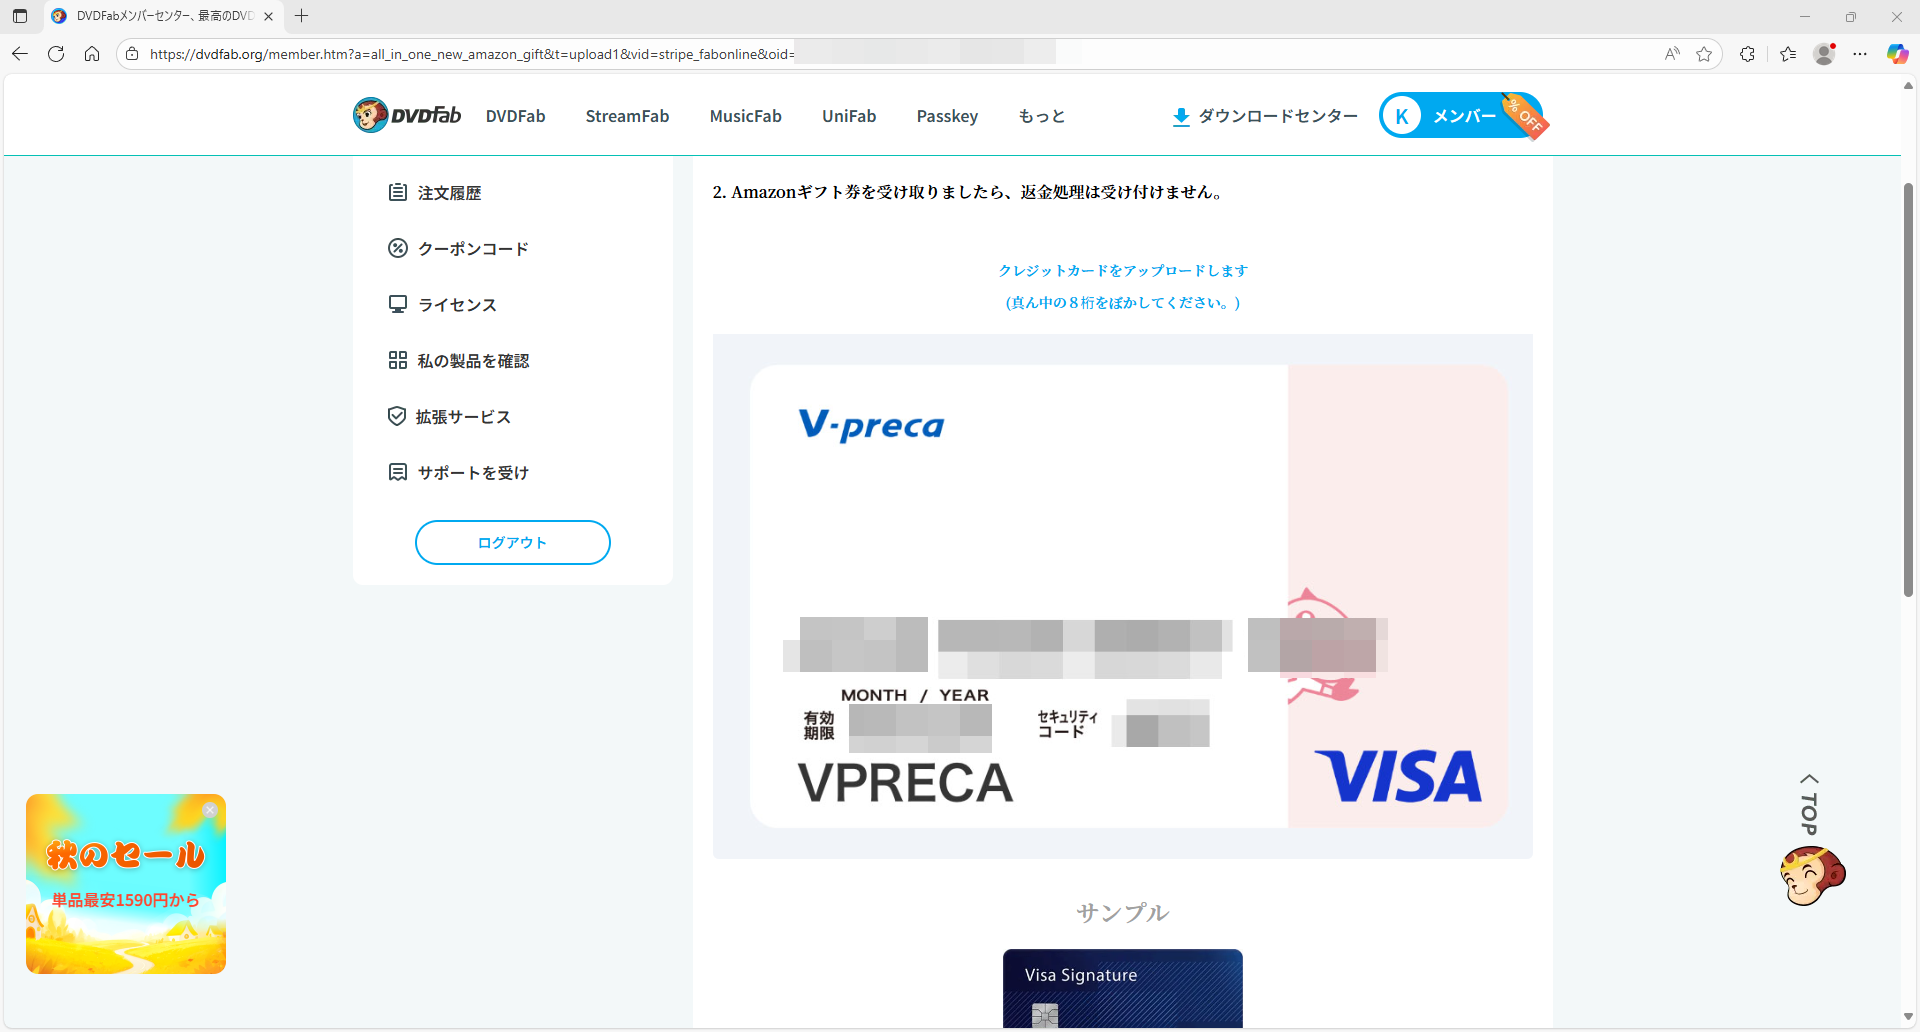This screenshot has width=1920, height=1032.
Task: Open browser settings and more menu
Action: [1860, 54]
